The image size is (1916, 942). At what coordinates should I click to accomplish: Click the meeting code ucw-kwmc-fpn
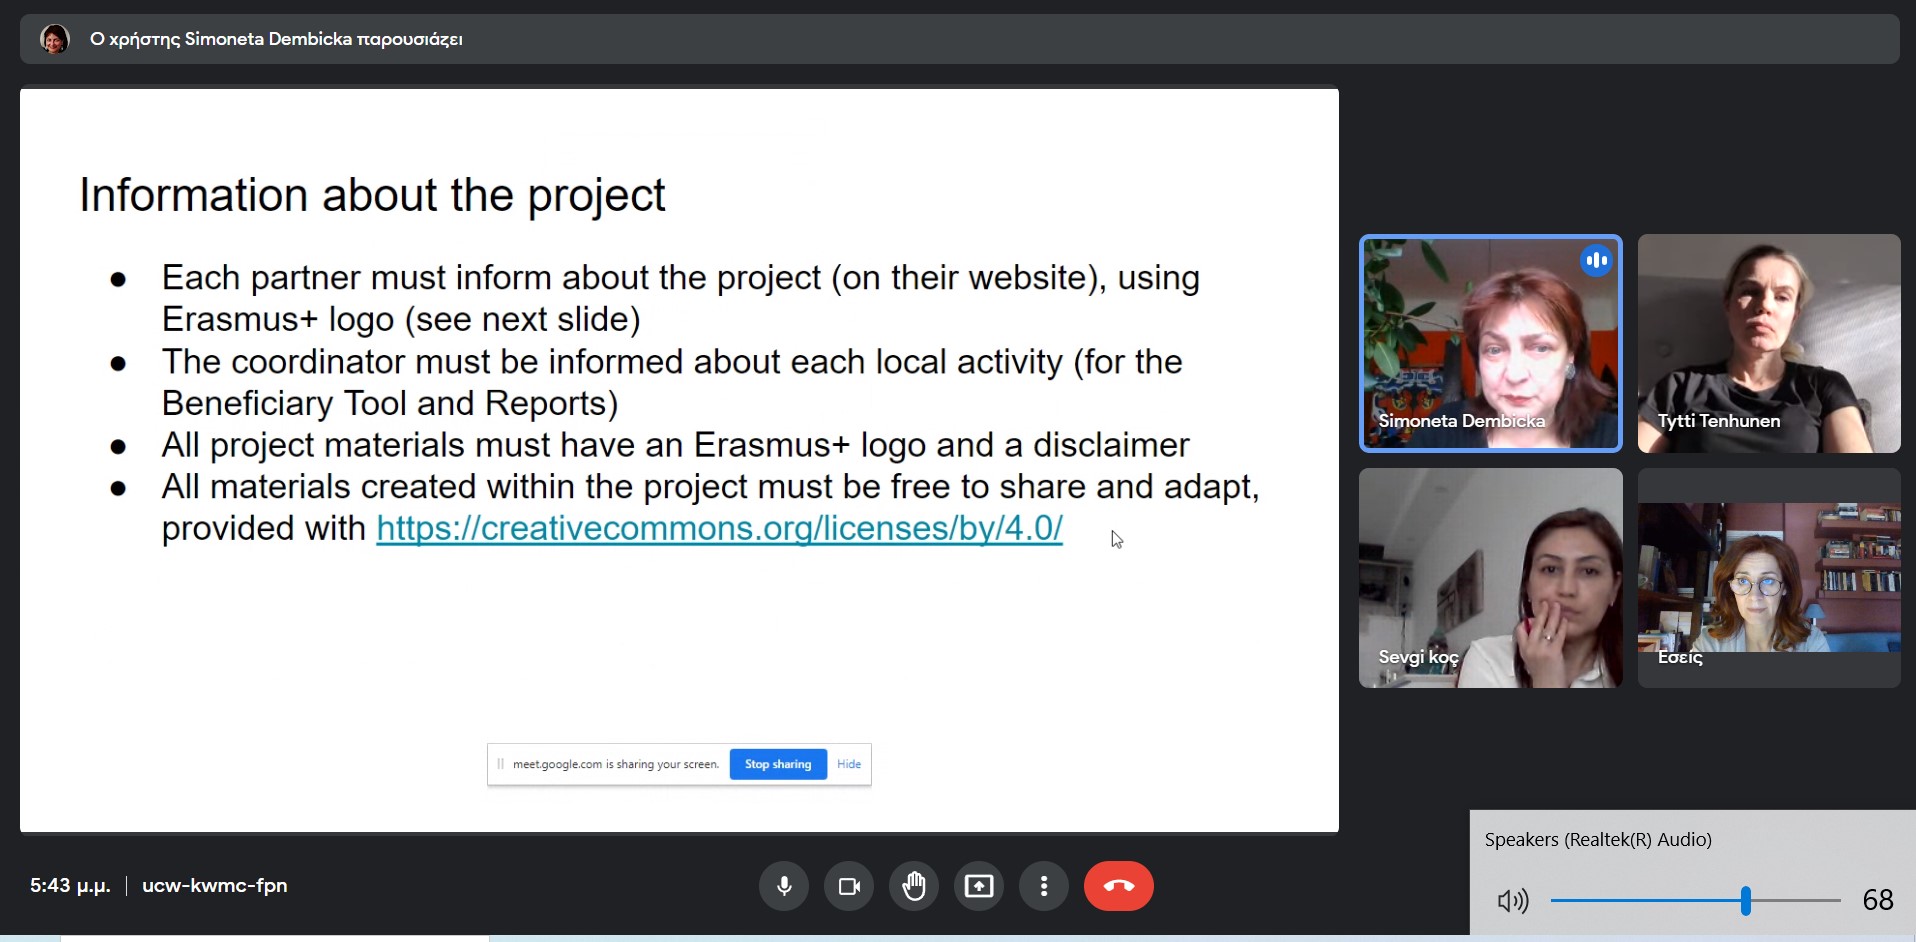[x=214, y=886]
